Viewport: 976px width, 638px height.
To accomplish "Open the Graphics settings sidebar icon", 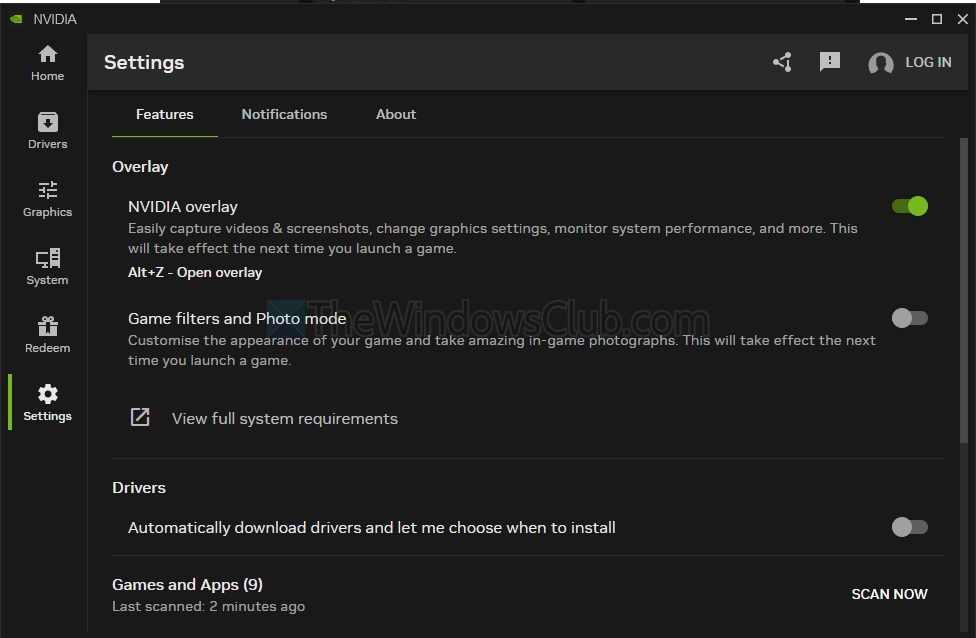I will click(47, 199).
